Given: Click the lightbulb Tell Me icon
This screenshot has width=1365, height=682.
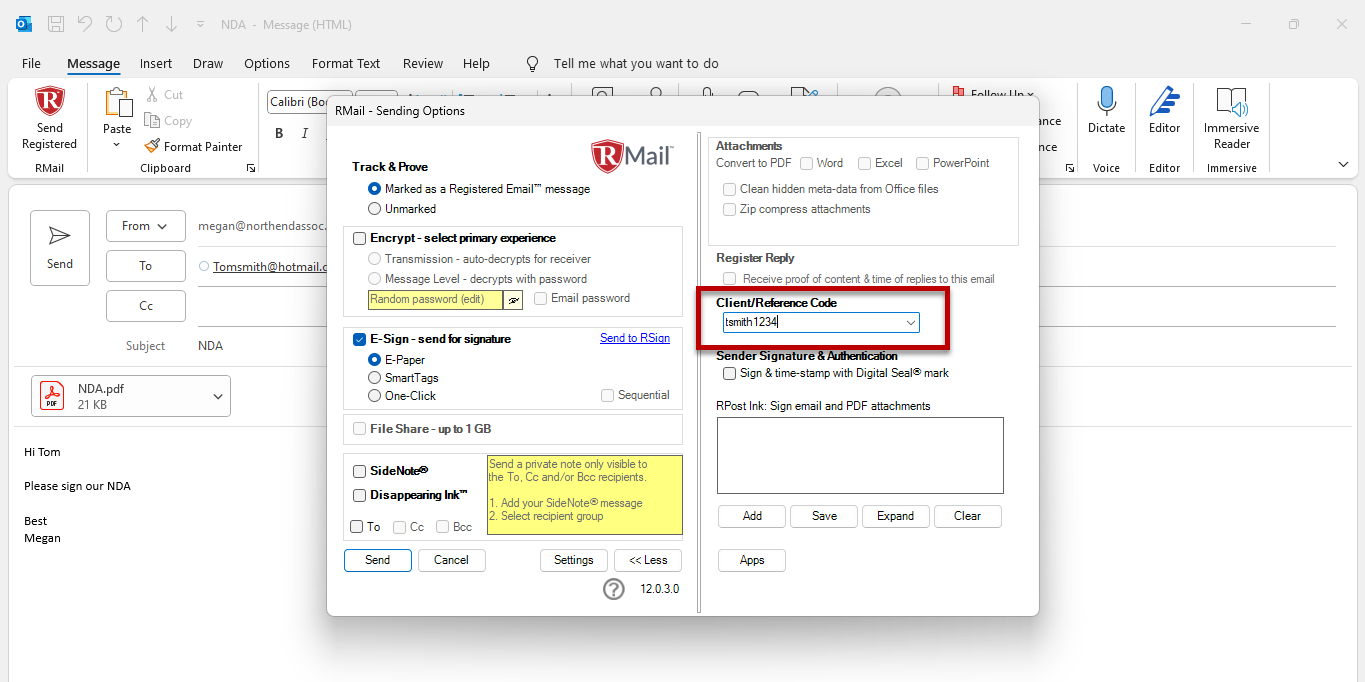Looking at the screenshot, I should [533, 63].
